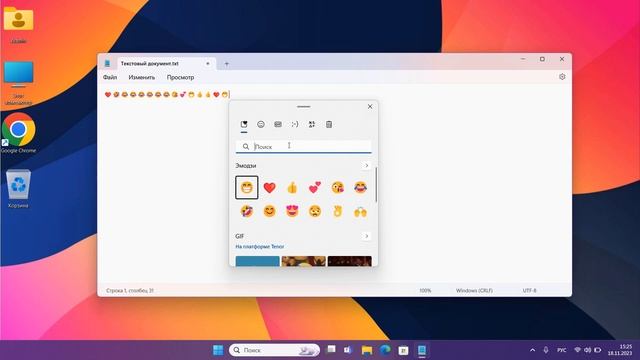Insert the face blowing a kiss emoji

[338, 187]
